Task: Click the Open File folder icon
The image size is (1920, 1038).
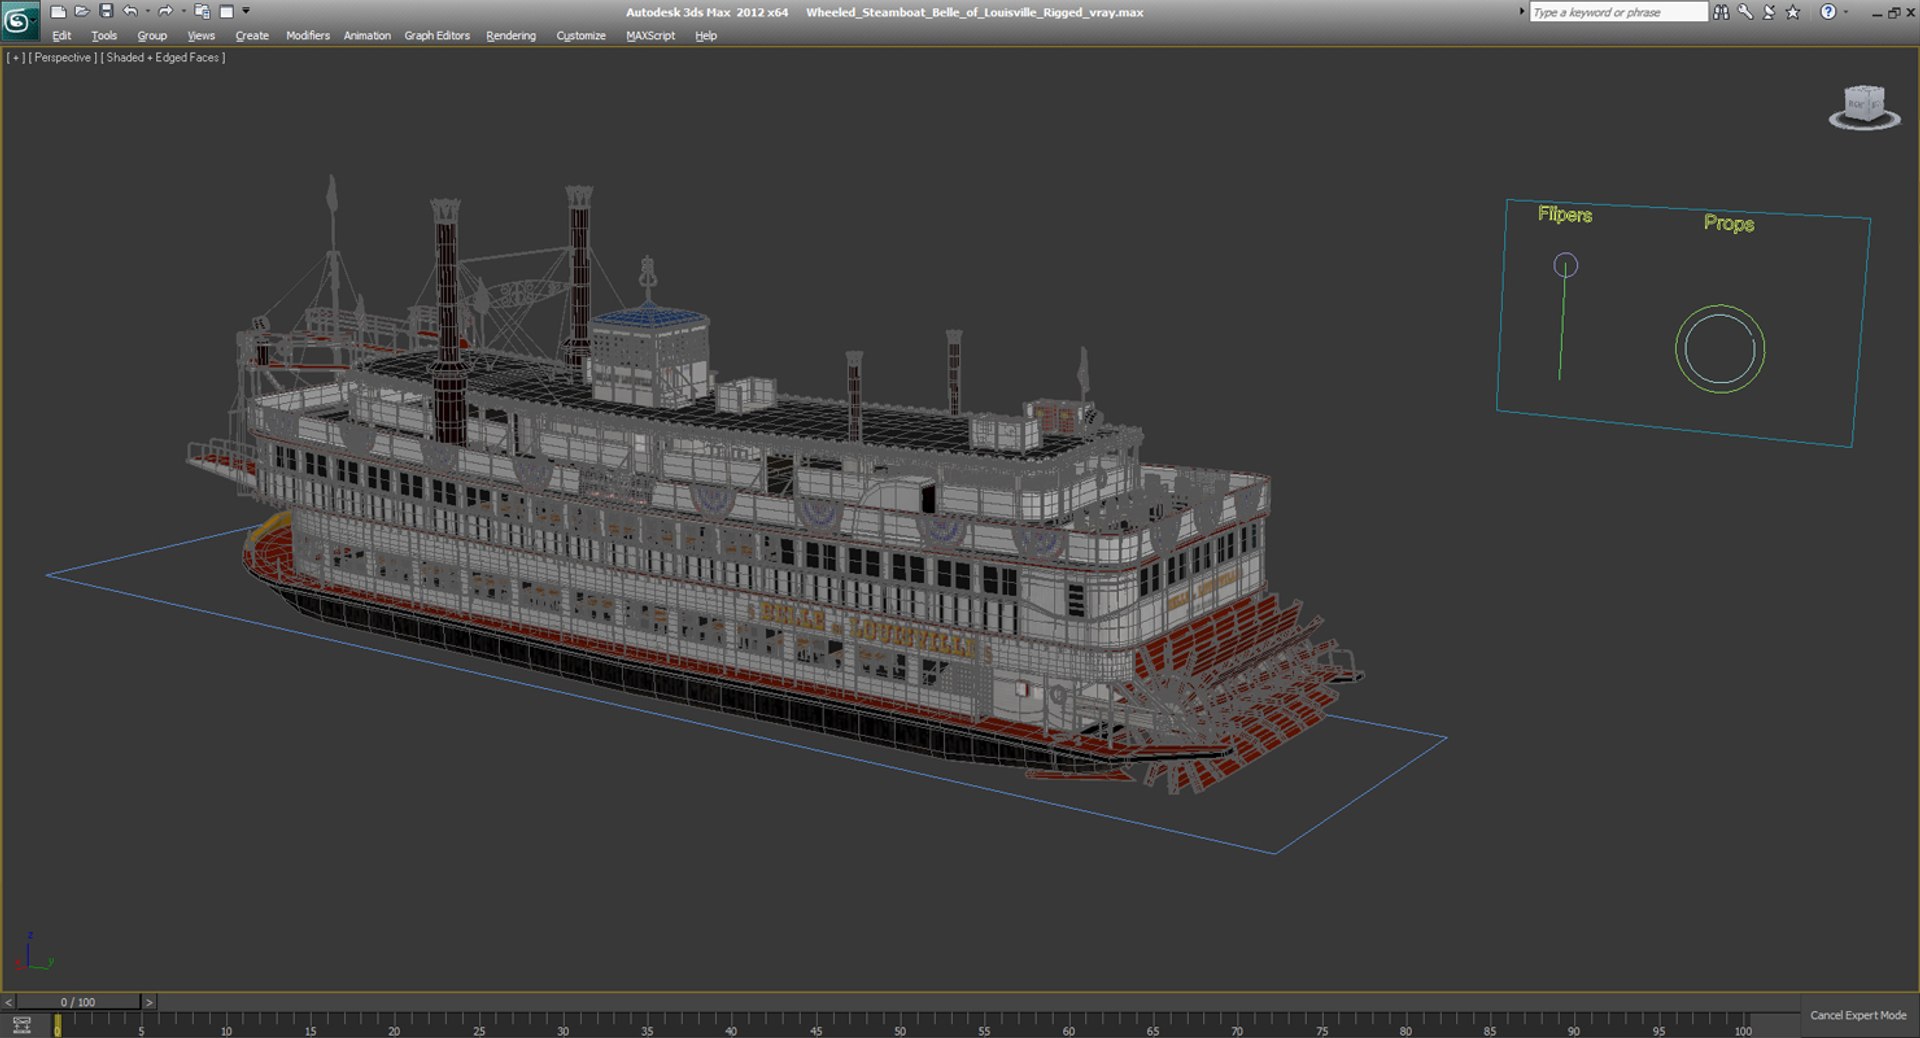Action: click(82, 12)
